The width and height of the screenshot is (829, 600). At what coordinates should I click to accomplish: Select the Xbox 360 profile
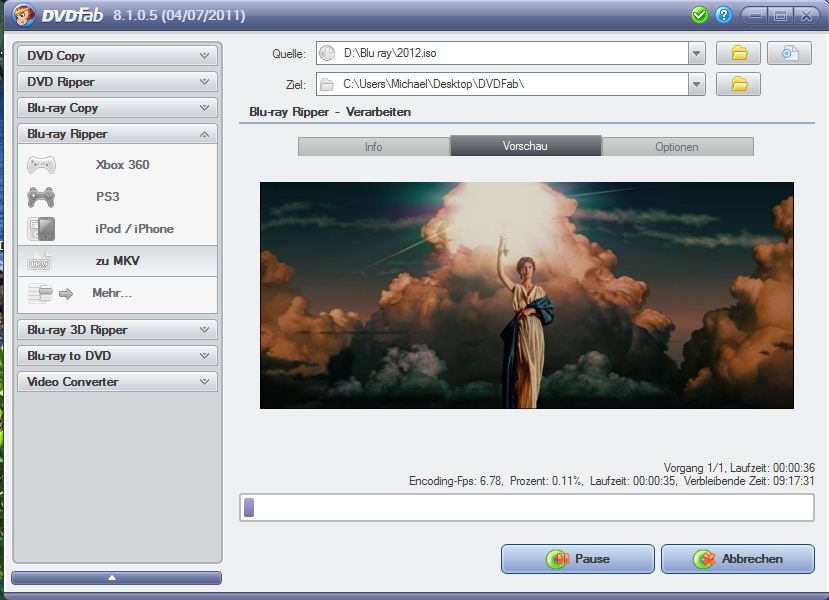click(x=117, y=165)
